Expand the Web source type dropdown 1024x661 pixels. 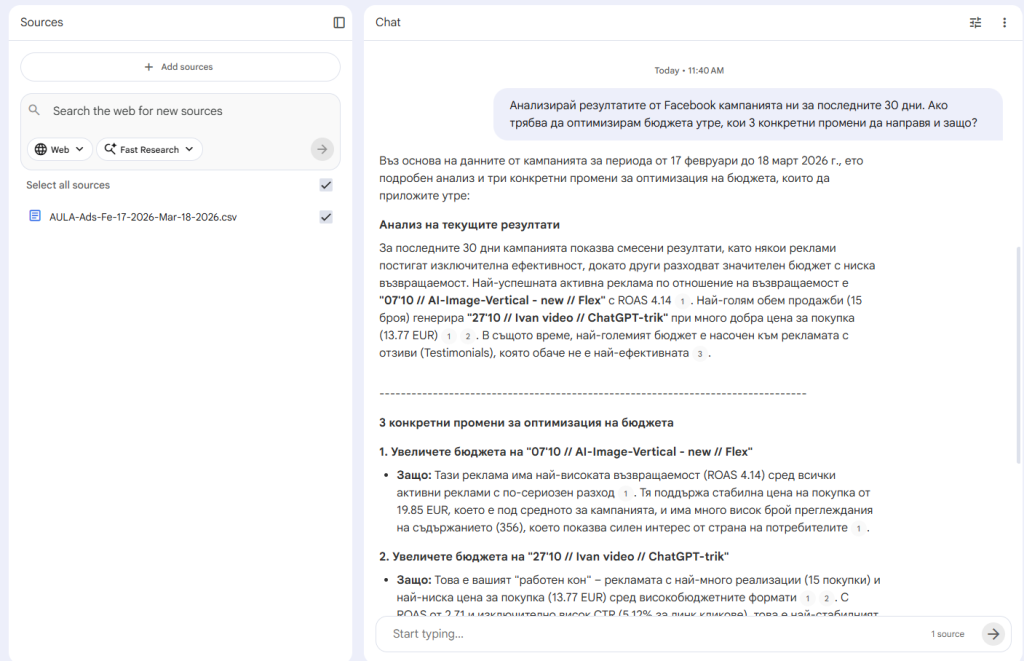point(60,149)
